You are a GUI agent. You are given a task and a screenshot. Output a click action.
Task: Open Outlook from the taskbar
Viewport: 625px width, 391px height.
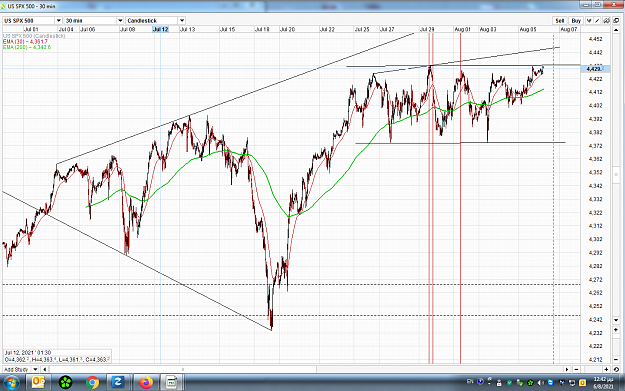pos(38,383)
